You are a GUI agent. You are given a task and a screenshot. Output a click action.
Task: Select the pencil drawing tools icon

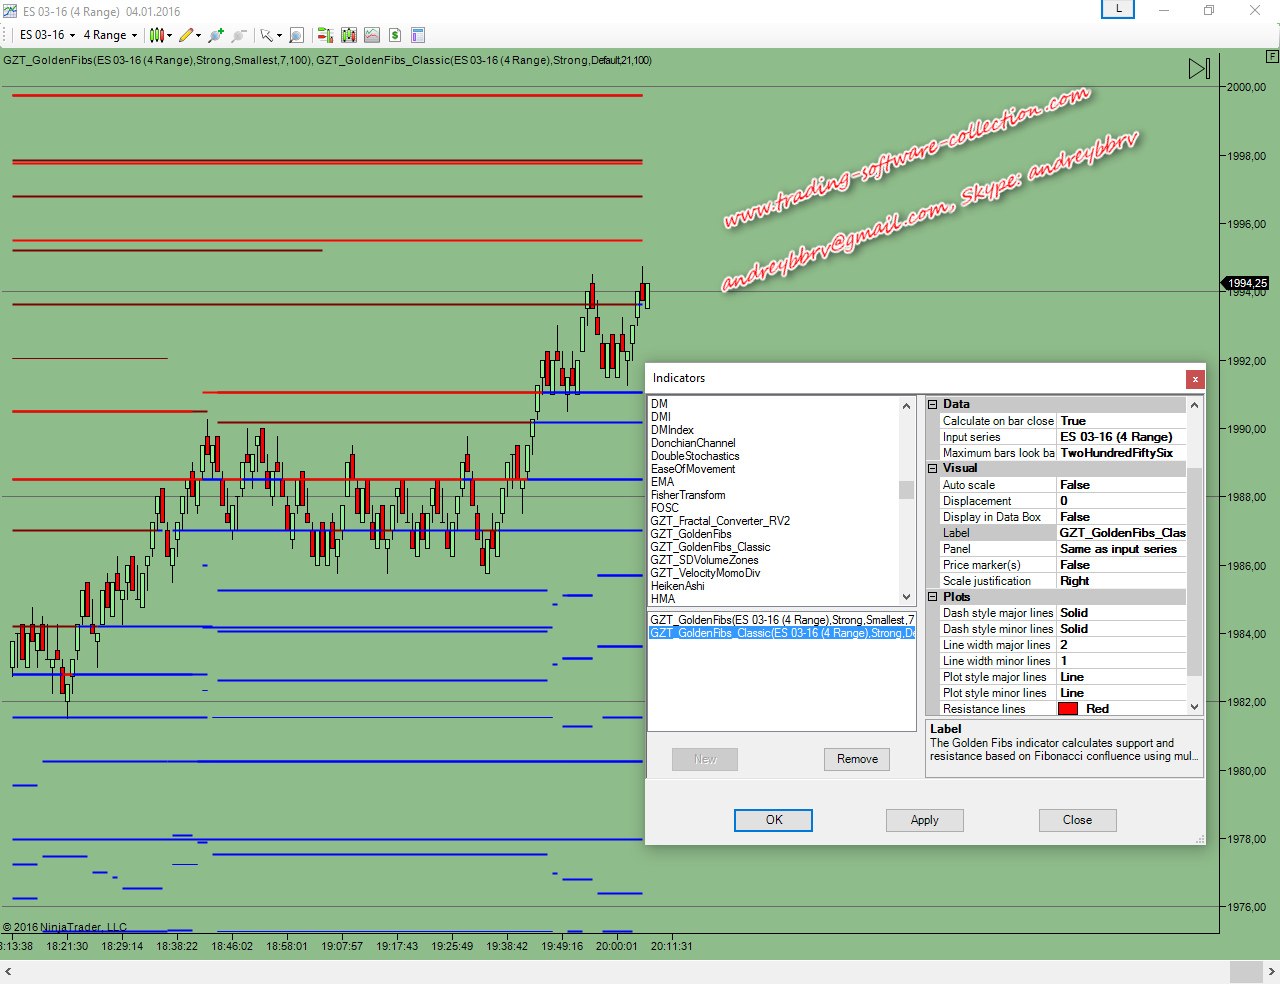(x=186, y=35)
